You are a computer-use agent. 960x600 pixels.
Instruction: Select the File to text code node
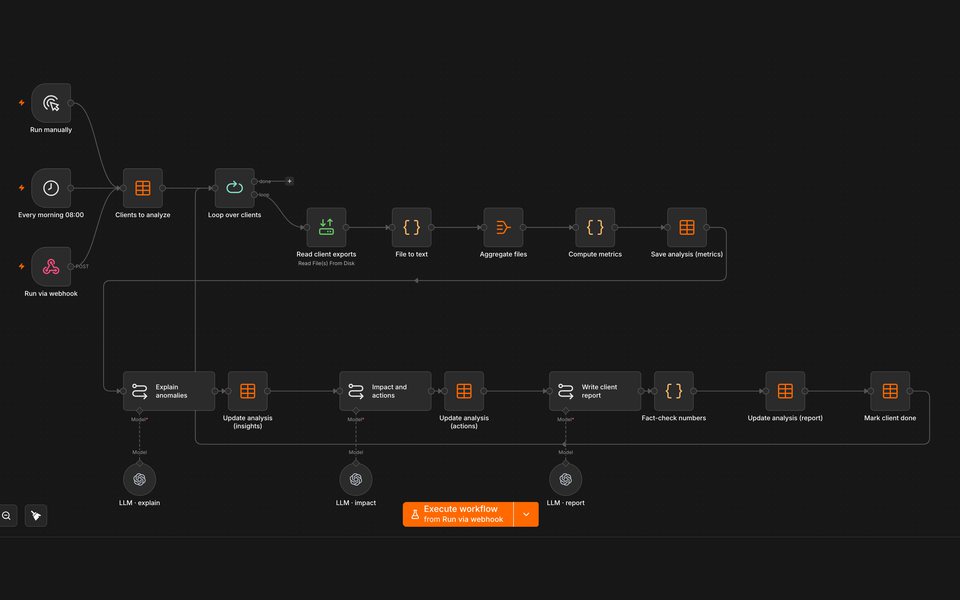(x=411, y=227)
